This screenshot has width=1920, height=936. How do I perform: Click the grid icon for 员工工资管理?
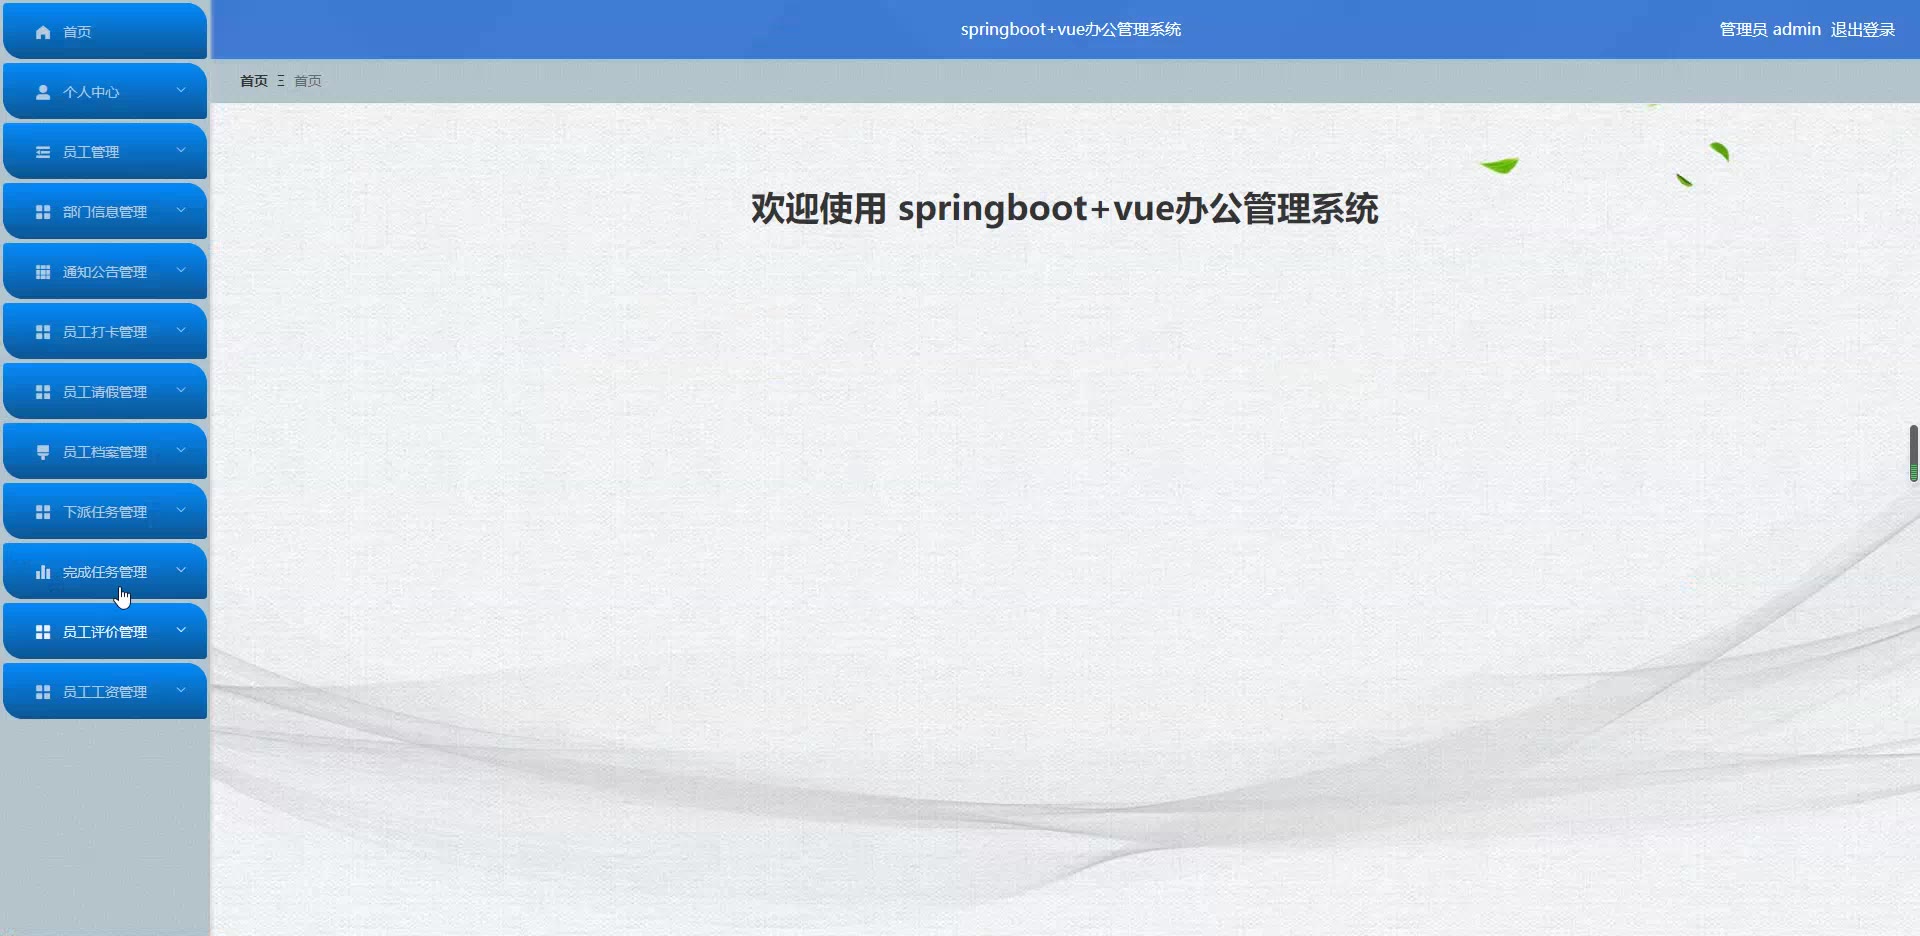click(43, 692)
